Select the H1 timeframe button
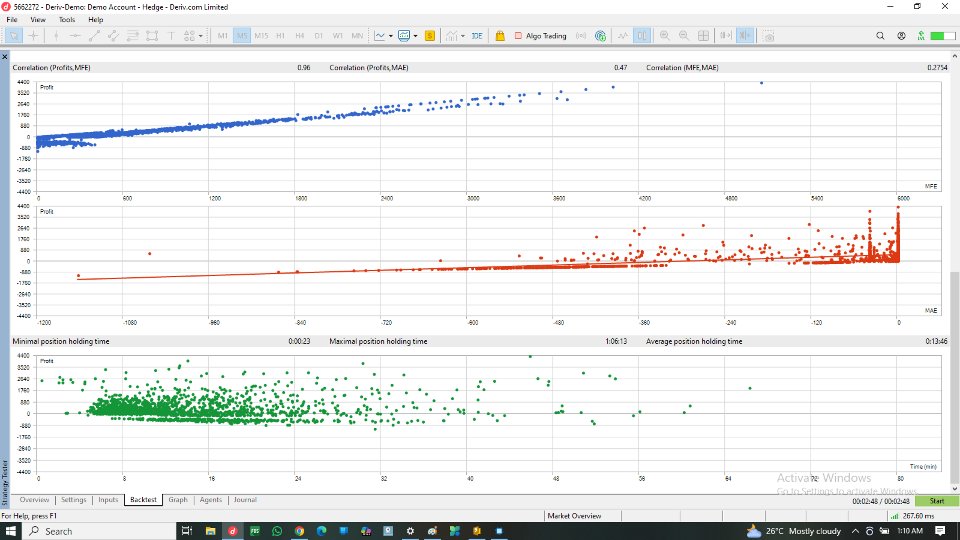 (x=280, y=36)
